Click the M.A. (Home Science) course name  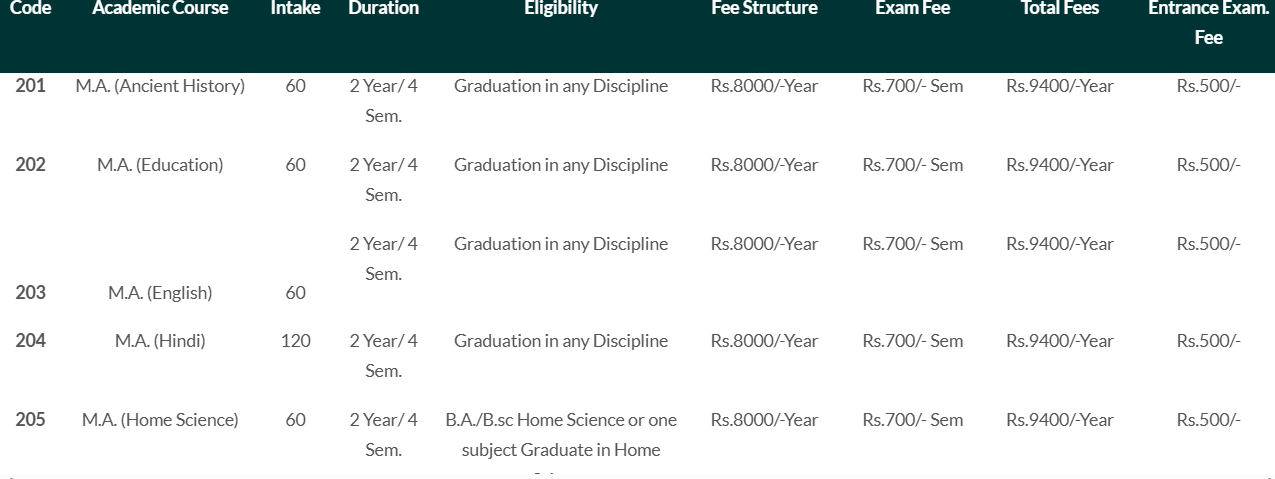pyautogui.click(x=160, y=420)
